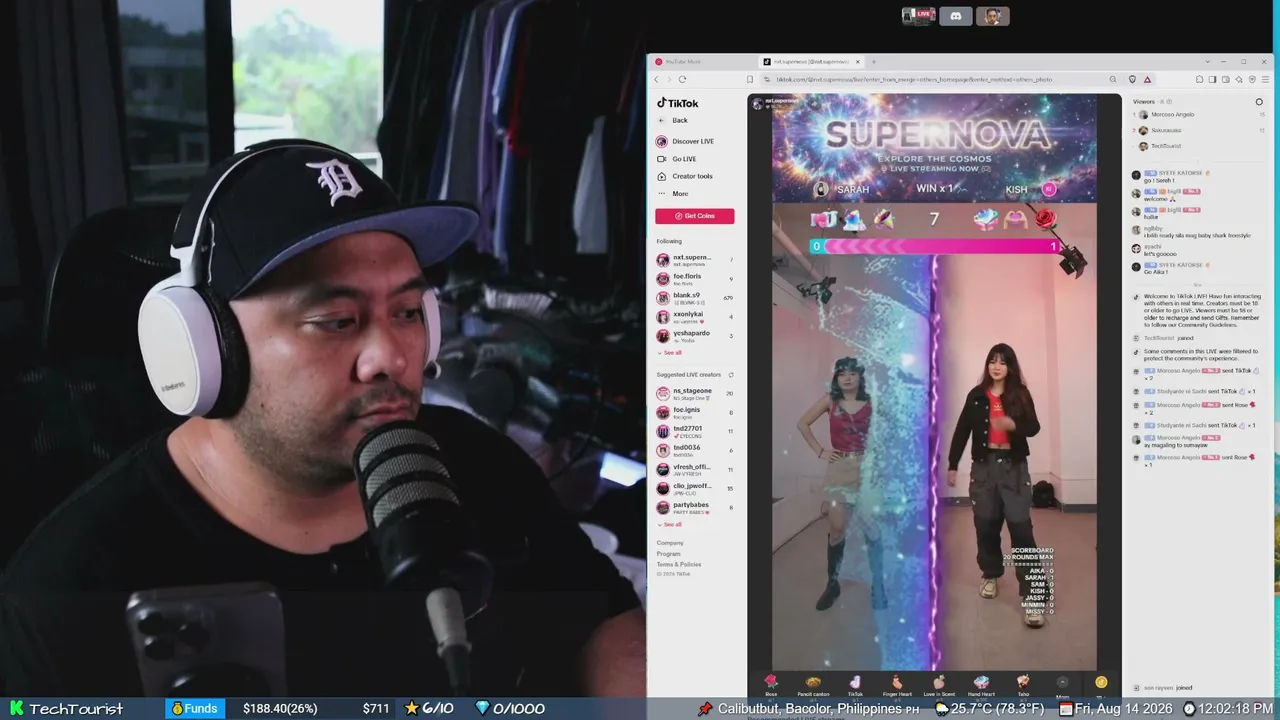
Task: Click the Get Coins button
Action: pyautogui.click(x=694, y=216)
